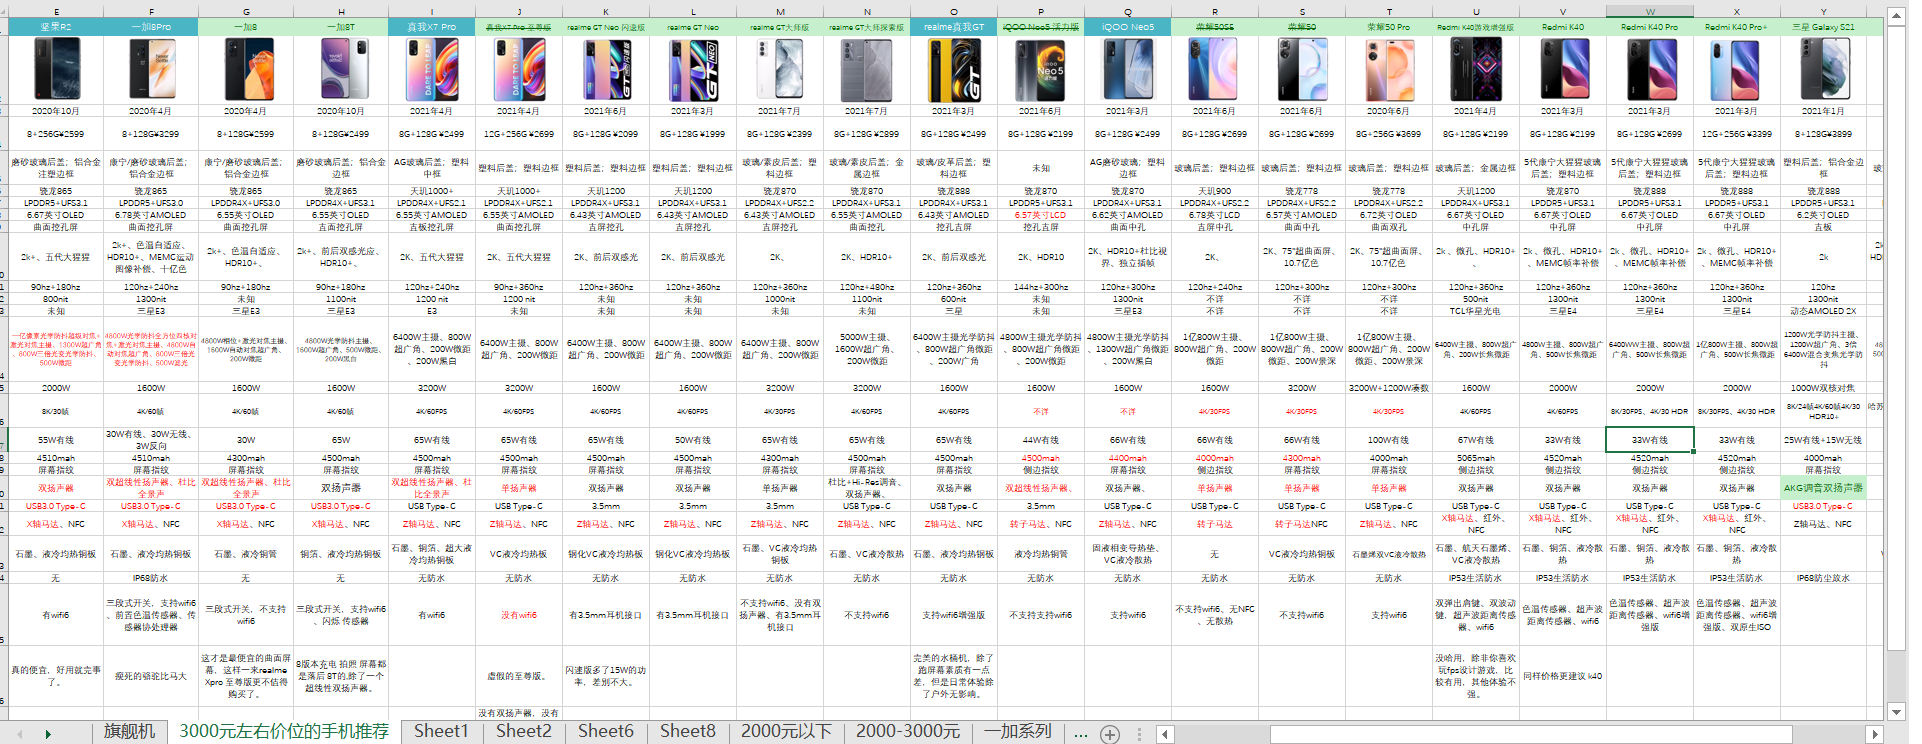Select the 荣耀50 Pro phone image

point(1389,69)
